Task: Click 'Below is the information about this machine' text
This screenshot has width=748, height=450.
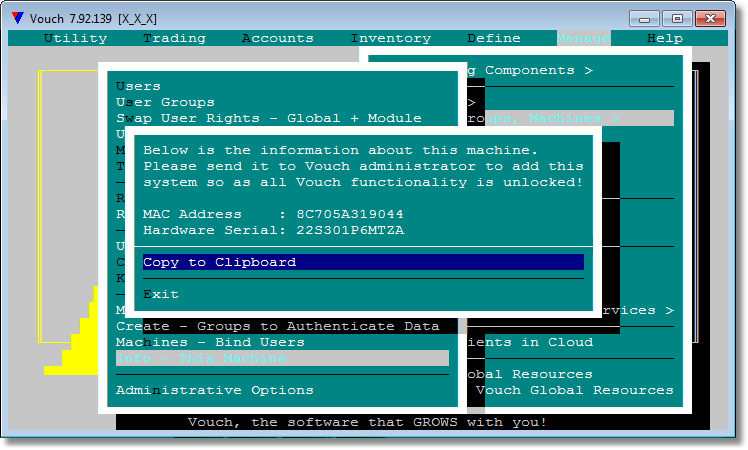Action: pyautogui.click(x=341, y=150)
